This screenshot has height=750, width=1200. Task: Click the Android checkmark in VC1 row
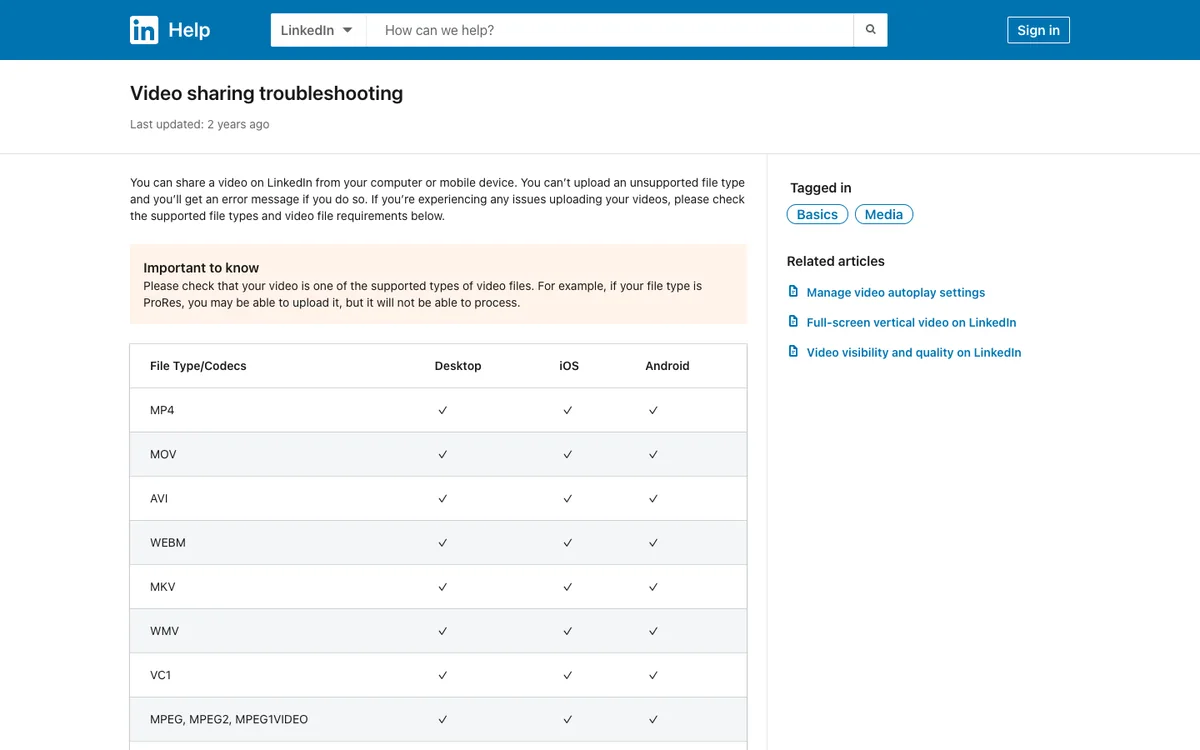[653, 675]
